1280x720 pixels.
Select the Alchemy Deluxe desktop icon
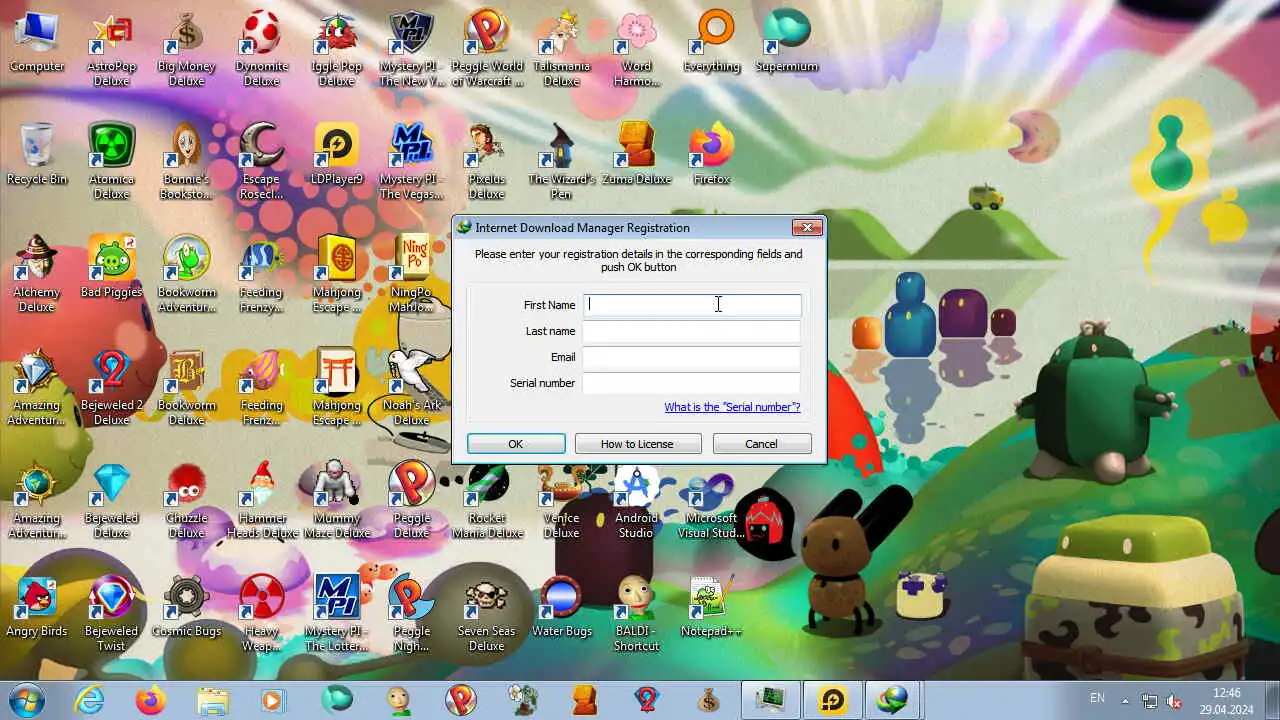(x=37, y=274)
